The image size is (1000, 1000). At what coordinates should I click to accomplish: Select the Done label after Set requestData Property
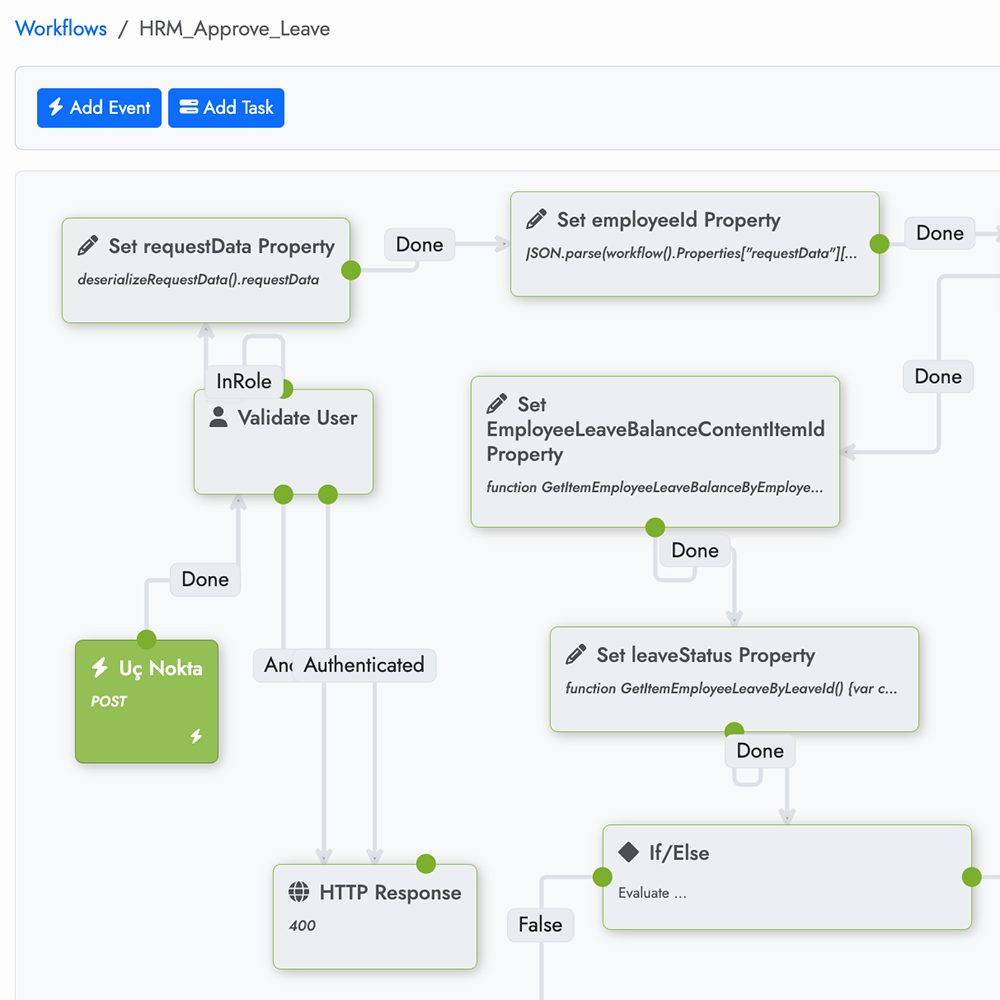[x=419, y=245]
